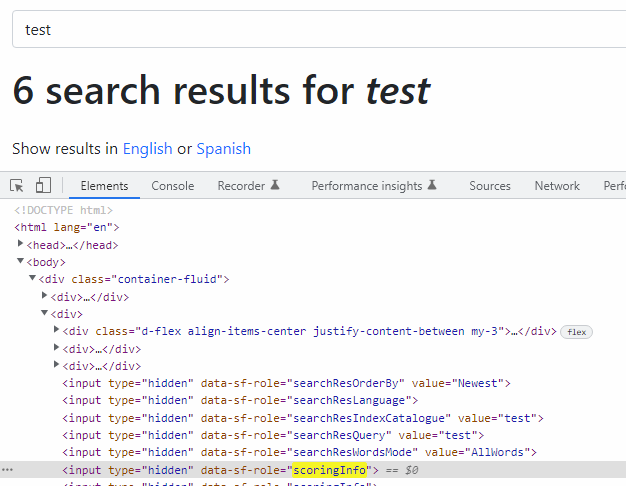This screenshot has width=626, height=486.
Task: Click the Recorder experimental flask icon
Action: point(275,184)
